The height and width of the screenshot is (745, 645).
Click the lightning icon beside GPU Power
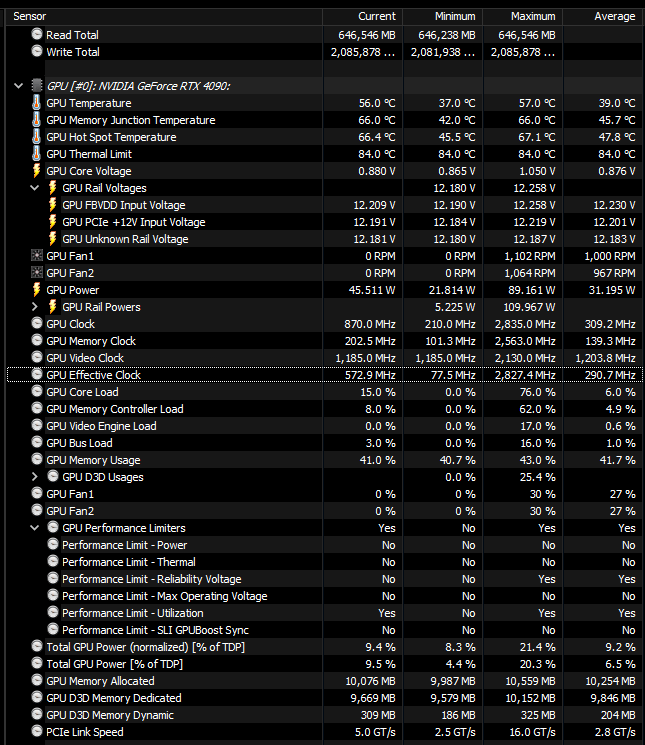point(37,290)
